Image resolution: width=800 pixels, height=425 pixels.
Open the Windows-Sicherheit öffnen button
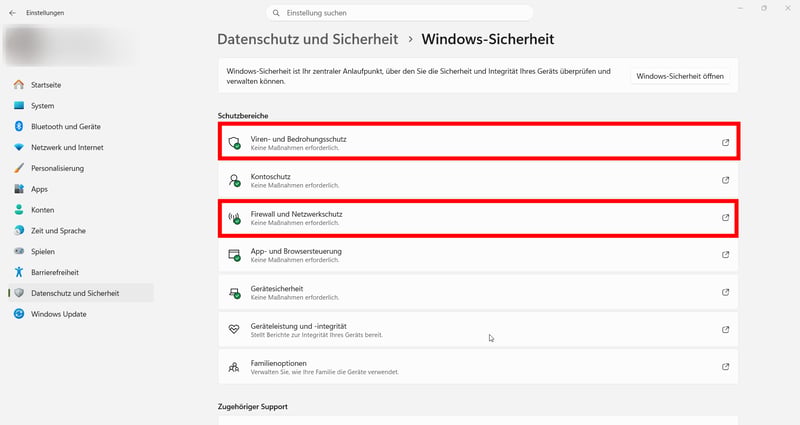pyautogui.click(x=680, y=76)
